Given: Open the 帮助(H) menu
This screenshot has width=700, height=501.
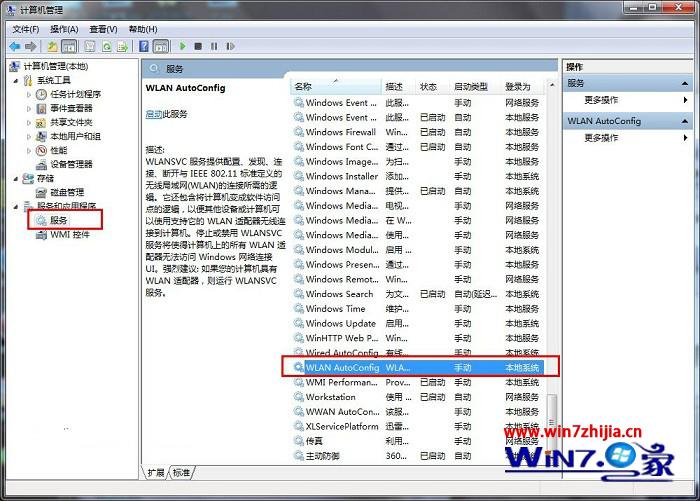Looking at the screenshot, I should 143,29.
